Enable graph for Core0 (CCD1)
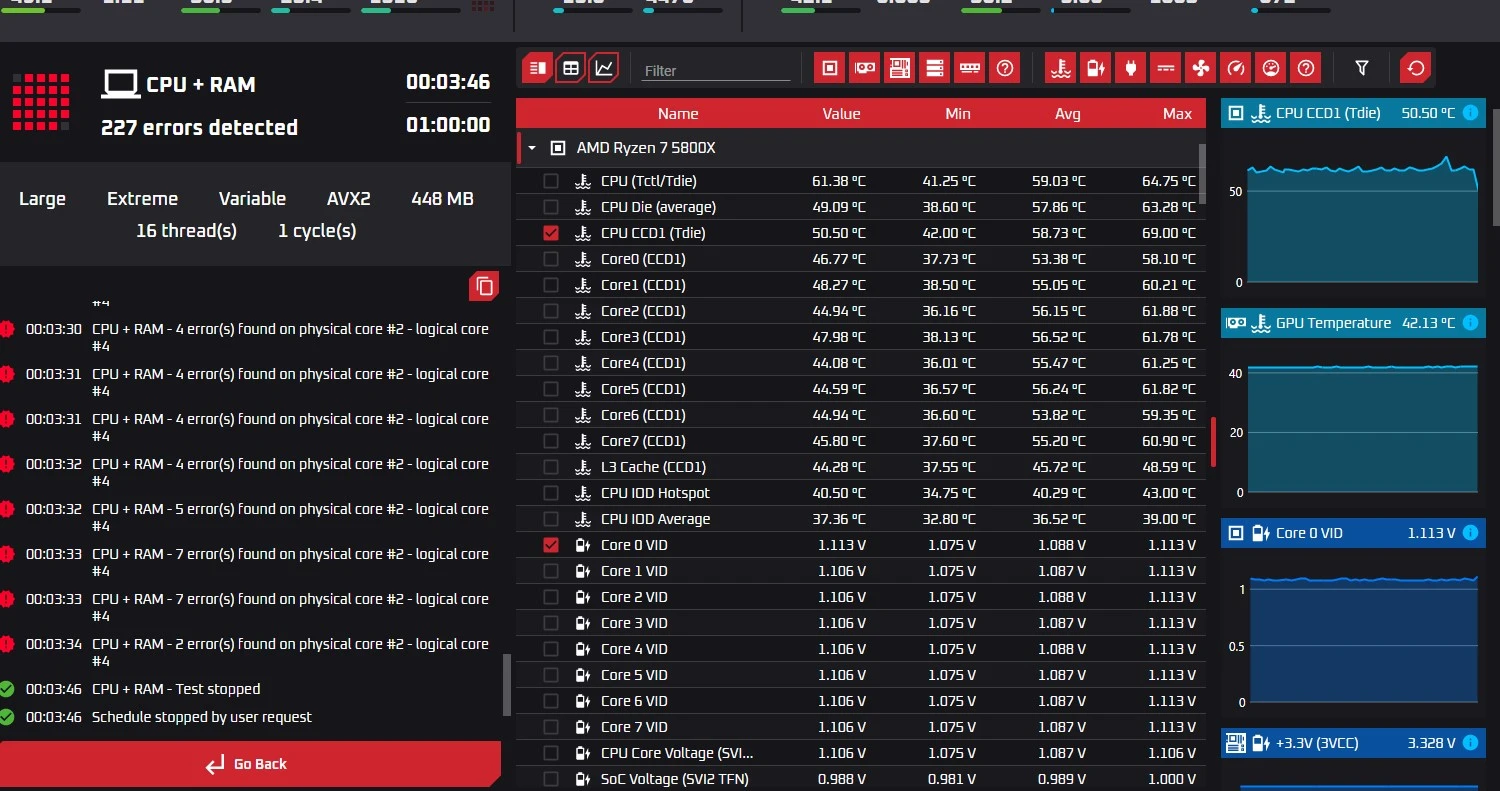 point(551,259)
